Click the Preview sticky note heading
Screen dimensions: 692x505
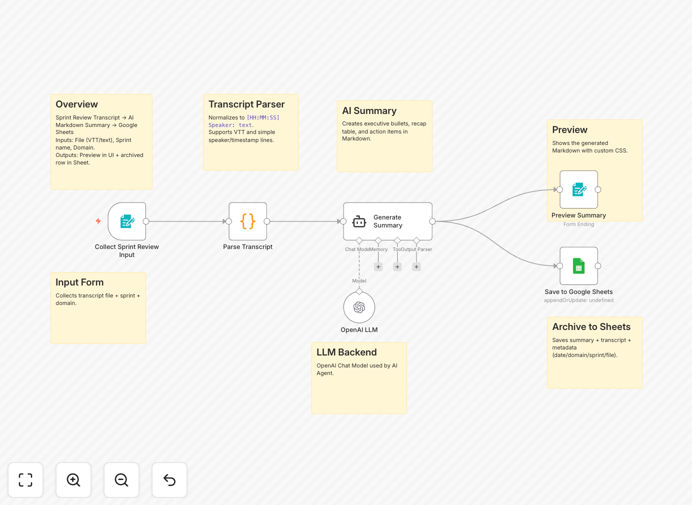tap(570, 130)
